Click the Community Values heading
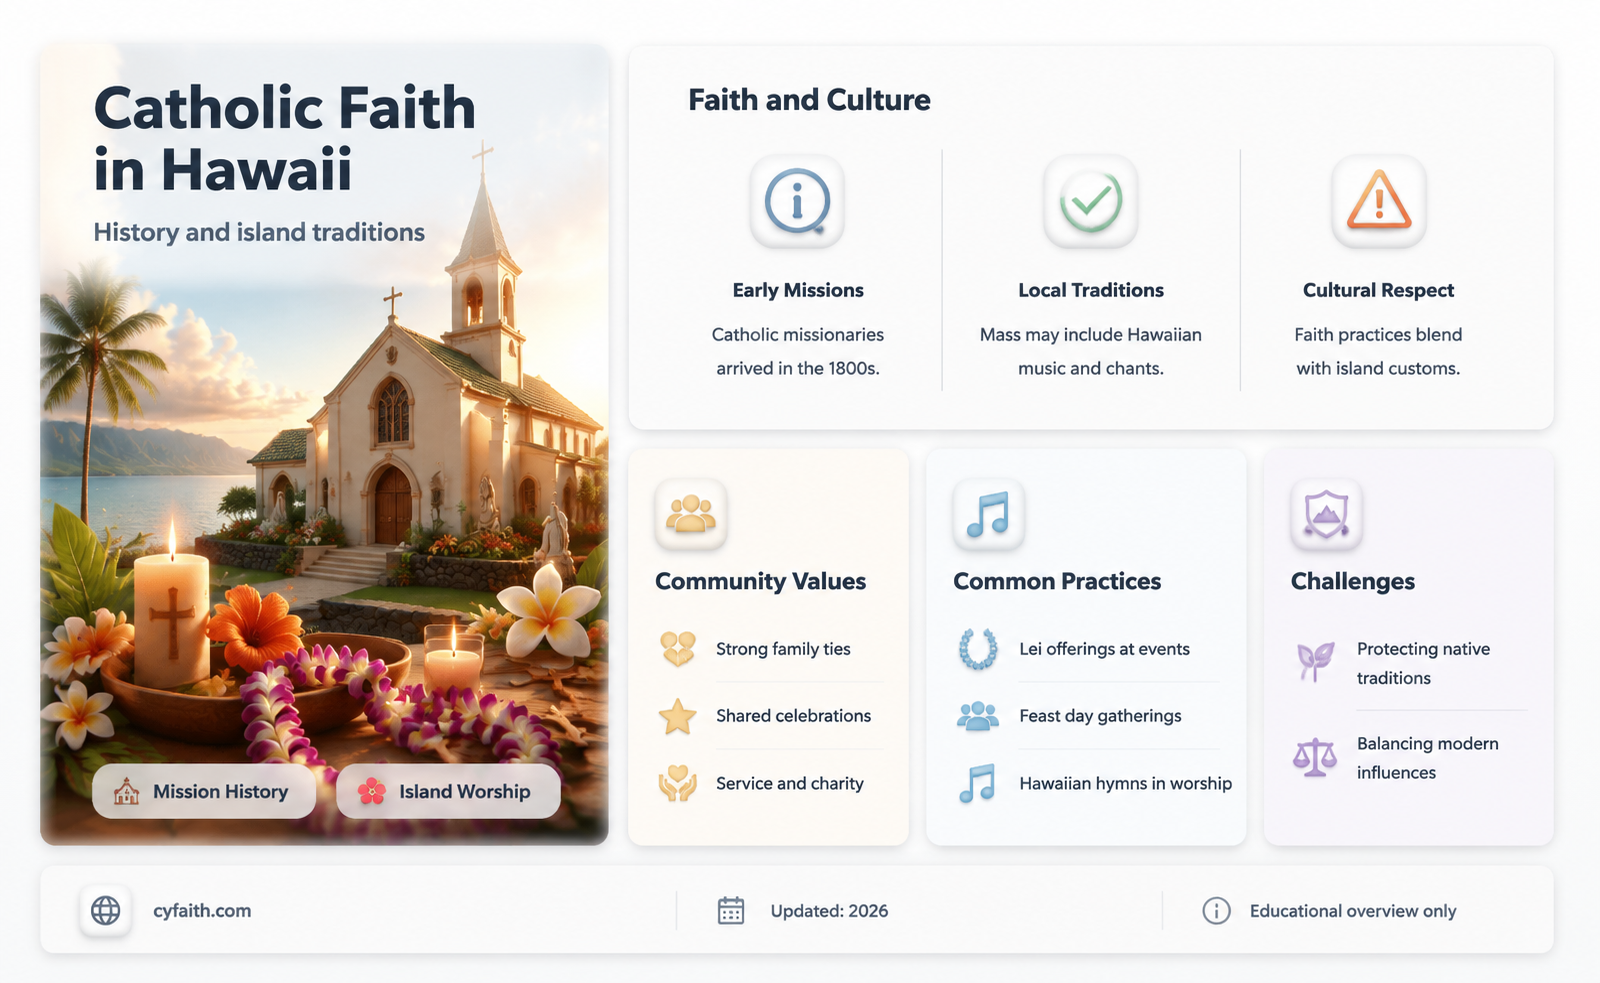Screen dimensions: 1600x983 click(760, 581)
